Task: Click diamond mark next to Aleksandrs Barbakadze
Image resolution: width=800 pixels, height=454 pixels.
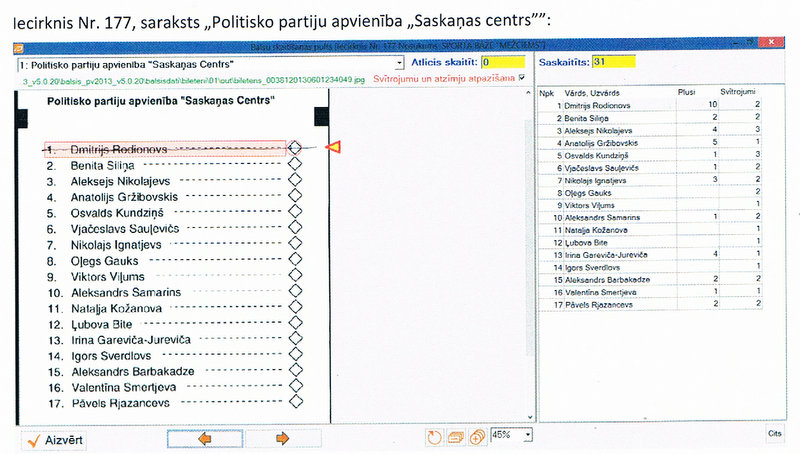Action: 295,370
